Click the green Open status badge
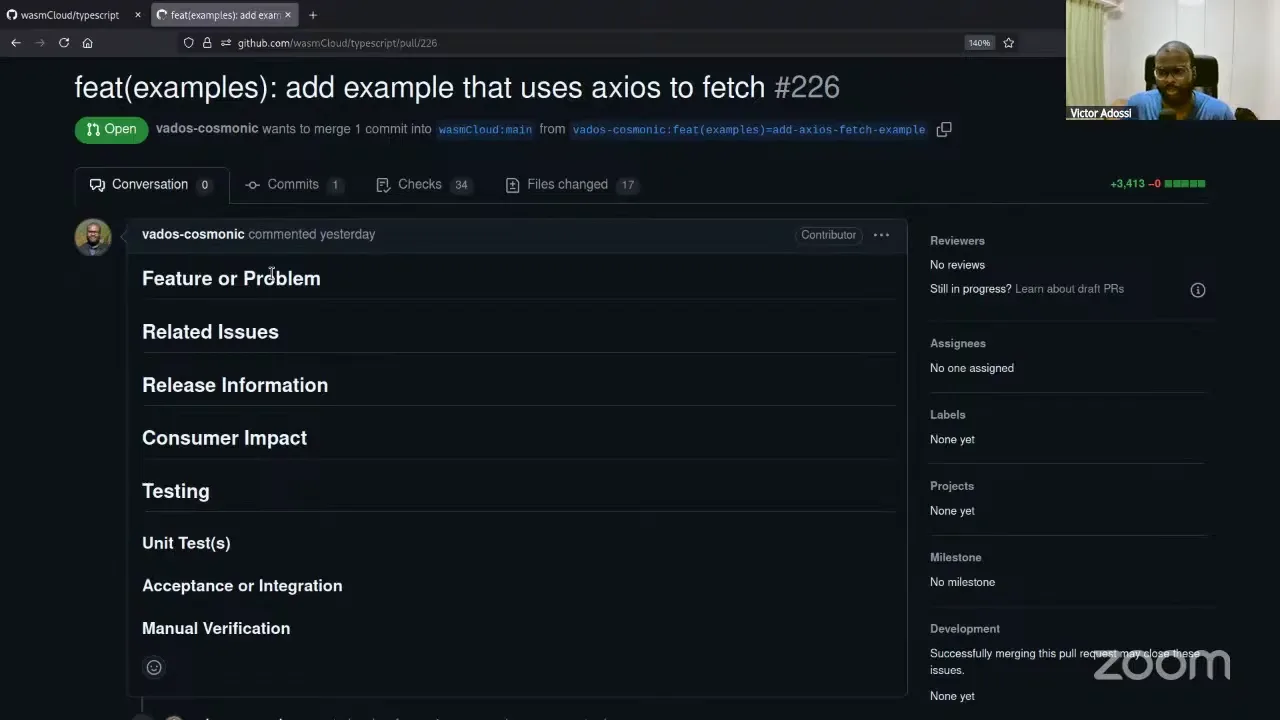 point(111,129)
